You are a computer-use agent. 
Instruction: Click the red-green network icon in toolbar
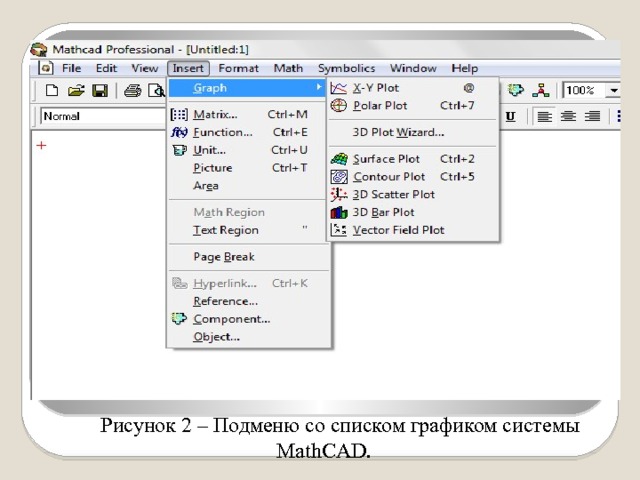(x=540, y=90)
